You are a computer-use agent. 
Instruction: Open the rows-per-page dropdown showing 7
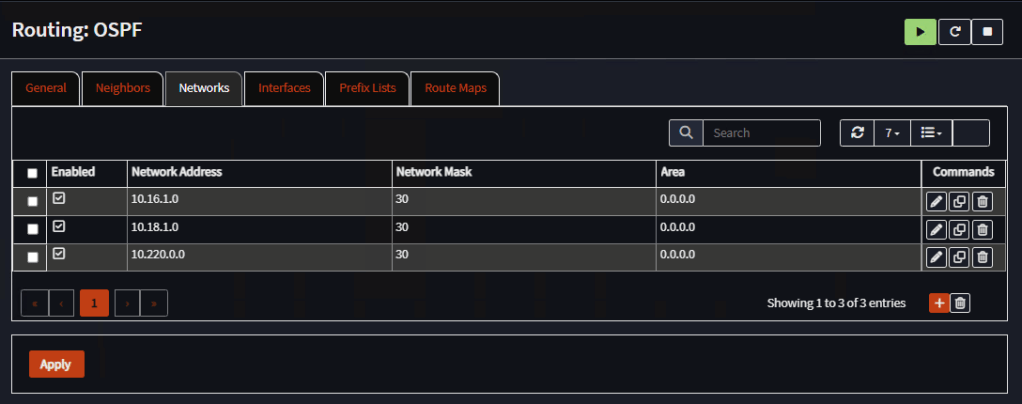892,133
